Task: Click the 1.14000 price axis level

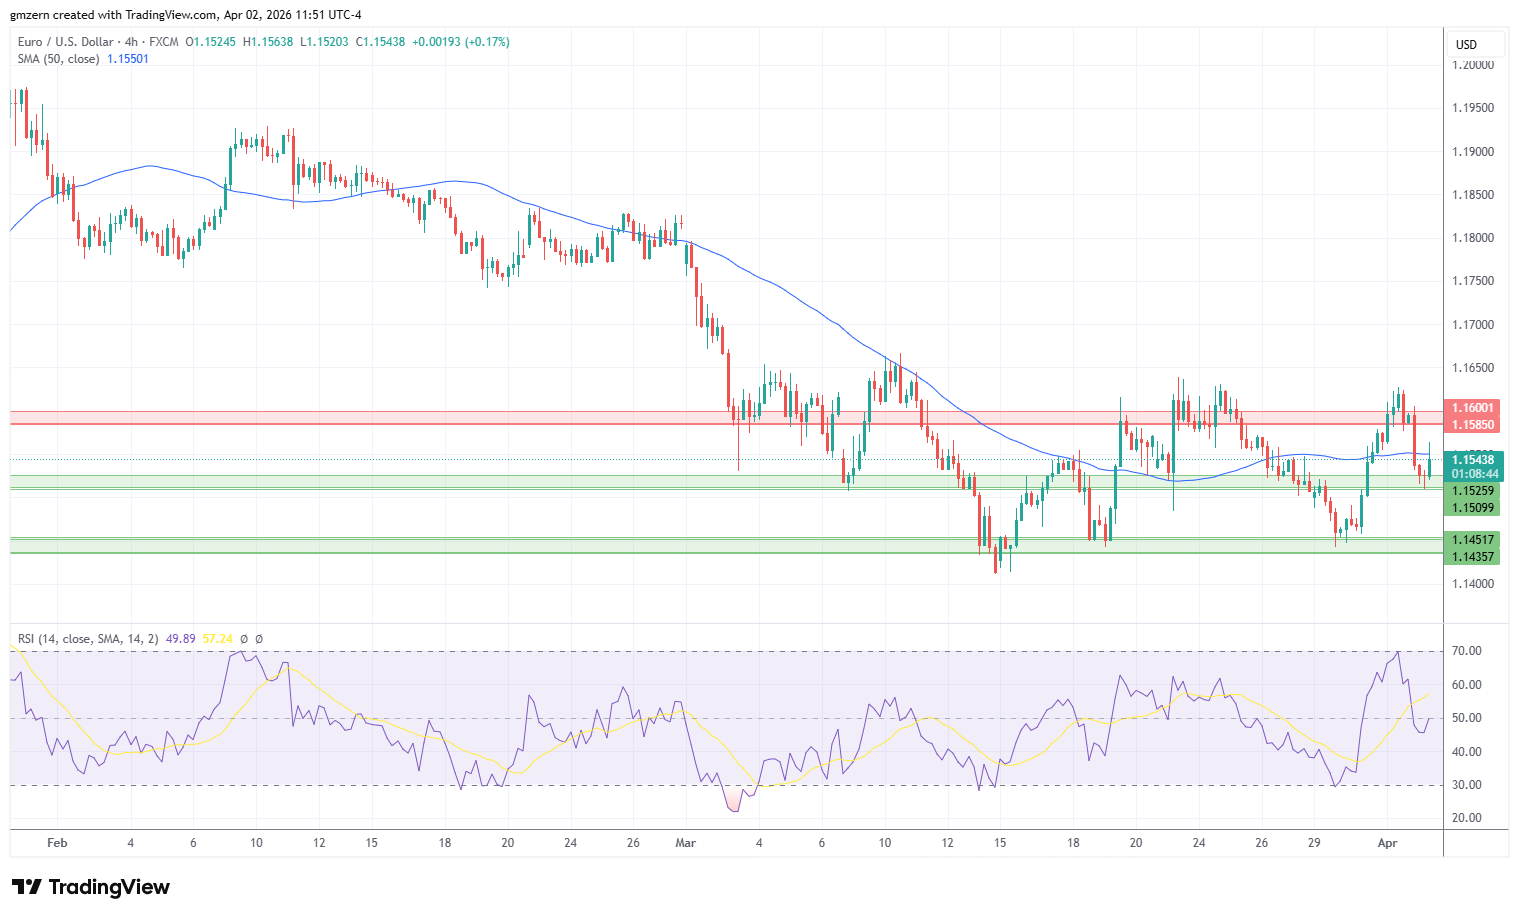Action: 1473,584
